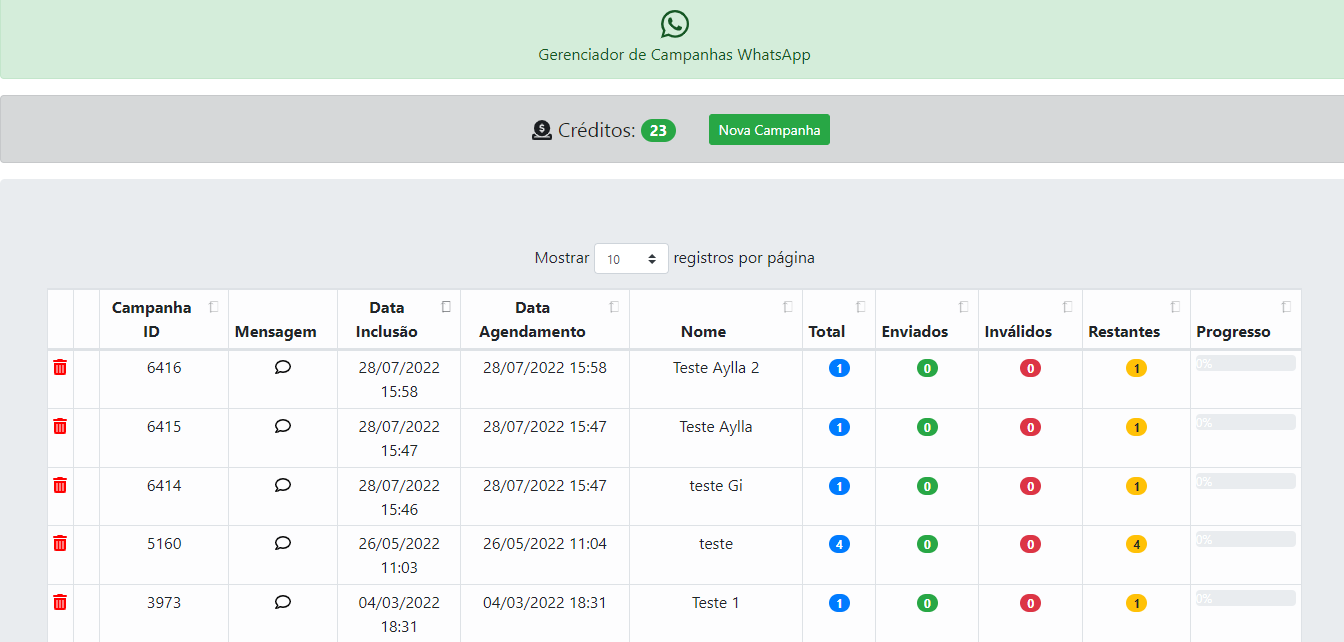Delete campaign 6416 using trash icon
1344x642 pixels.
[x=60, y=368]
